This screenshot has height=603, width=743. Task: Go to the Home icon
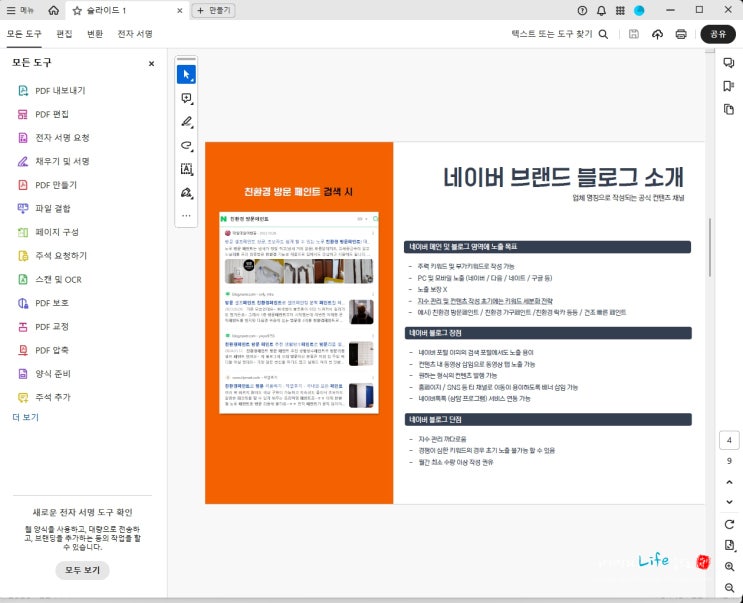(x=54, y=10)
